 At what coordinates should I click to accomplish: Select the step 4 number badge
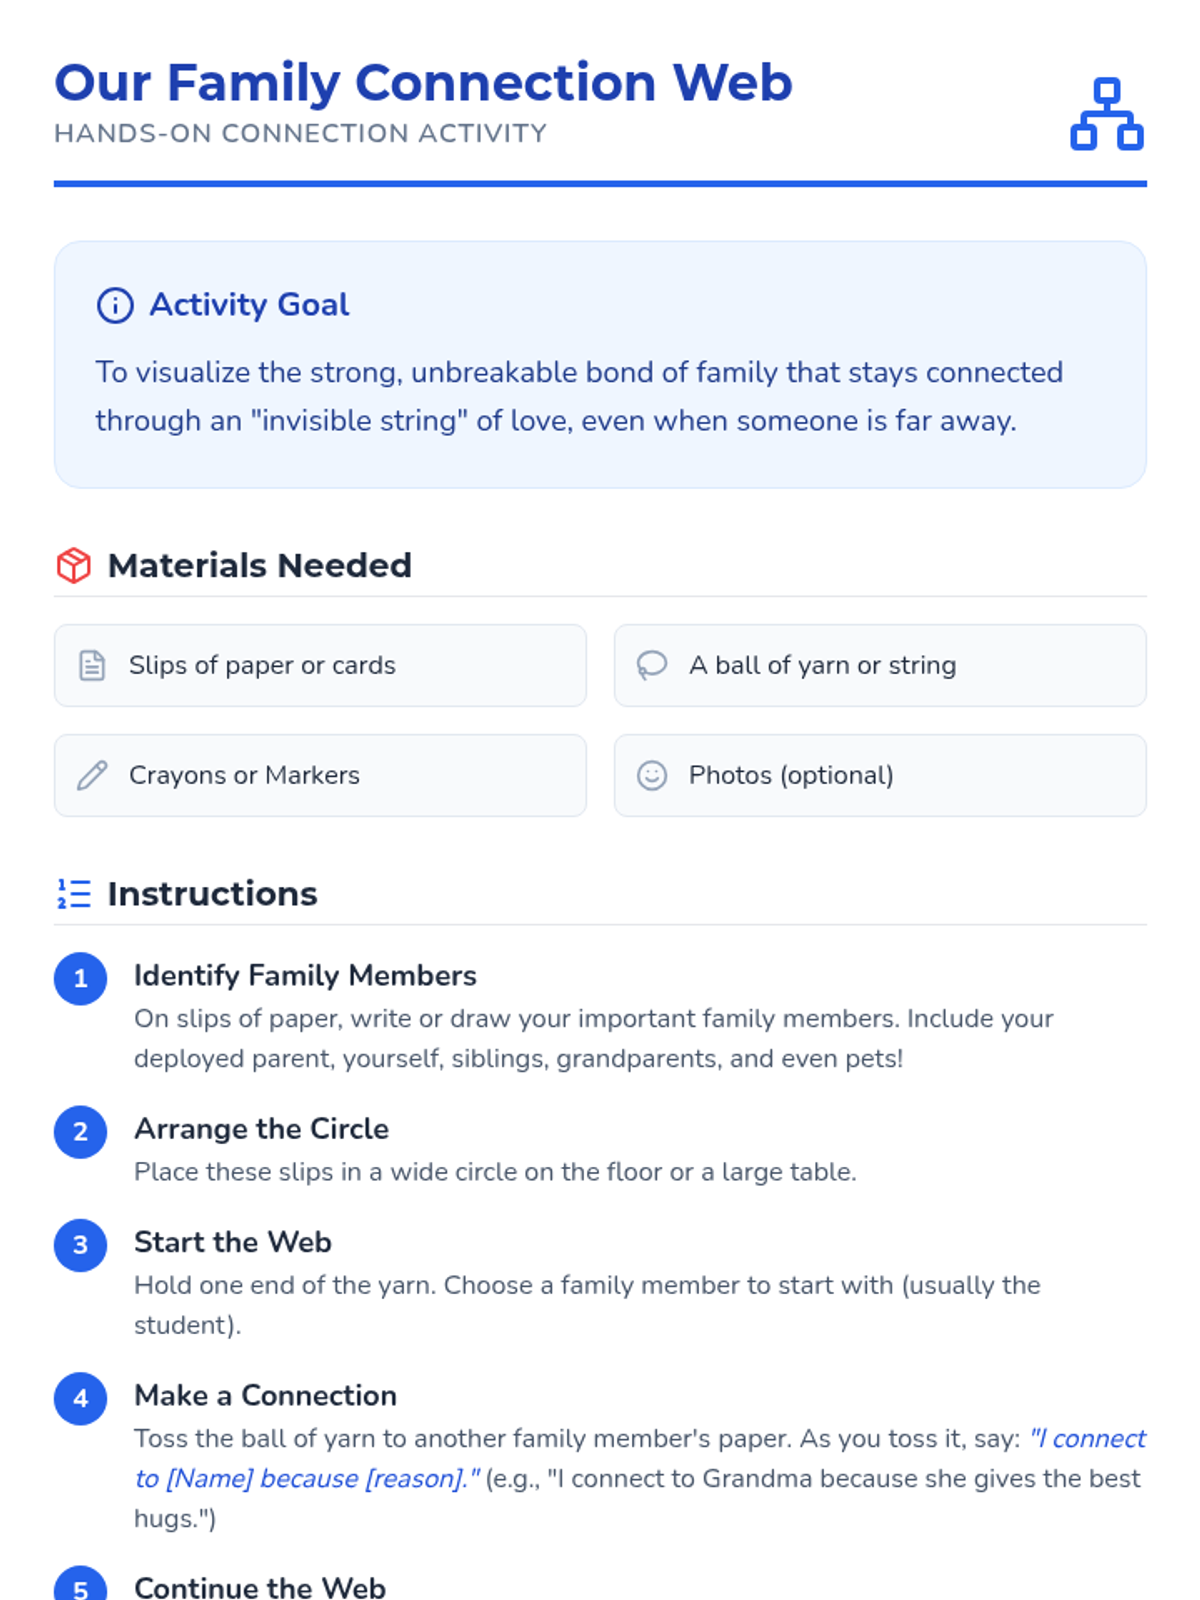[81, 1397]
